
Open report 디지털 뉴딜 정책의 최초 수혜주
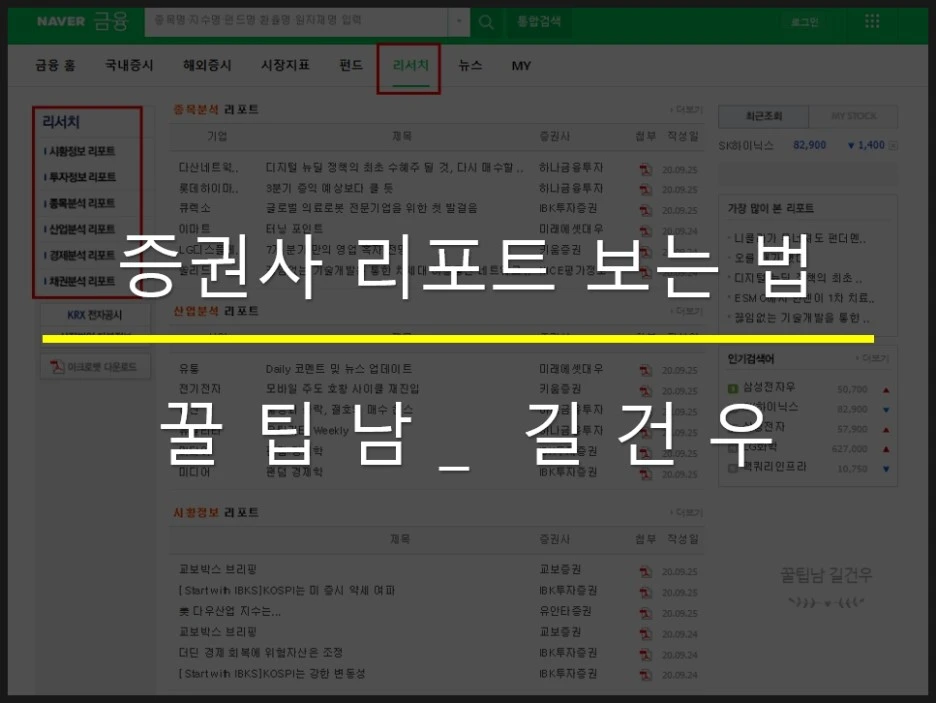coord(394,168)
